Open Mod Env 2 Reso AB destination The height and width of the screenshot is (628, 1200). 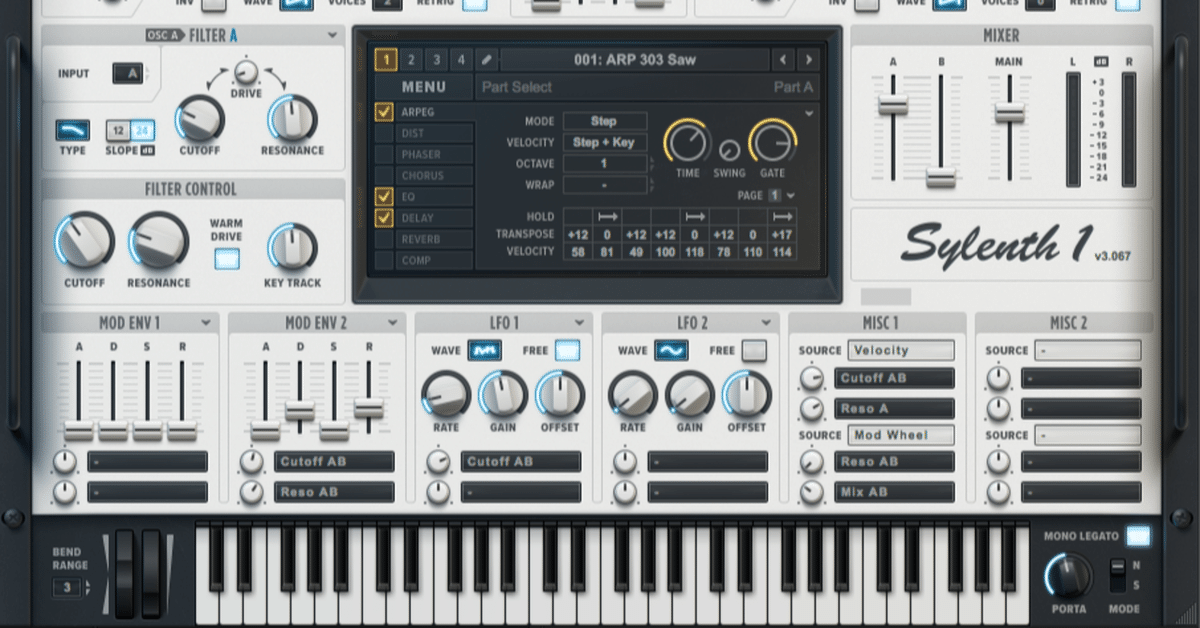334,492
